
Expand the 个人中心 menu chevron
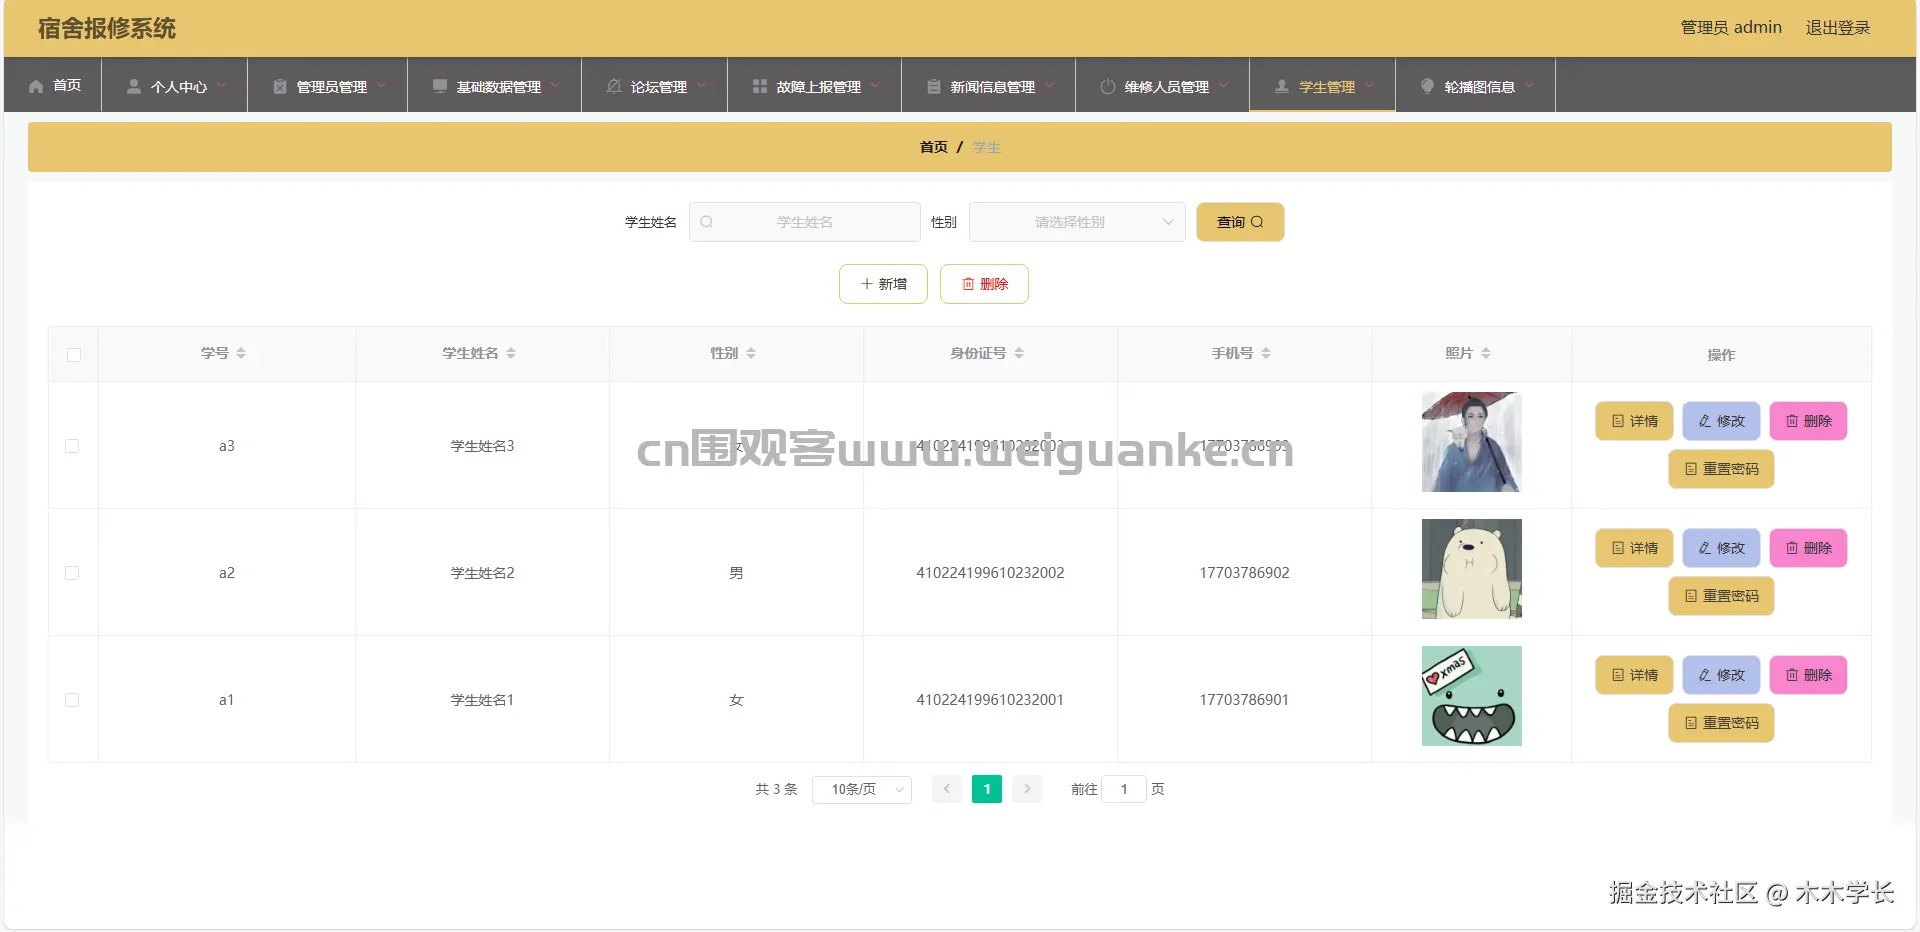[x=221, y=85]
